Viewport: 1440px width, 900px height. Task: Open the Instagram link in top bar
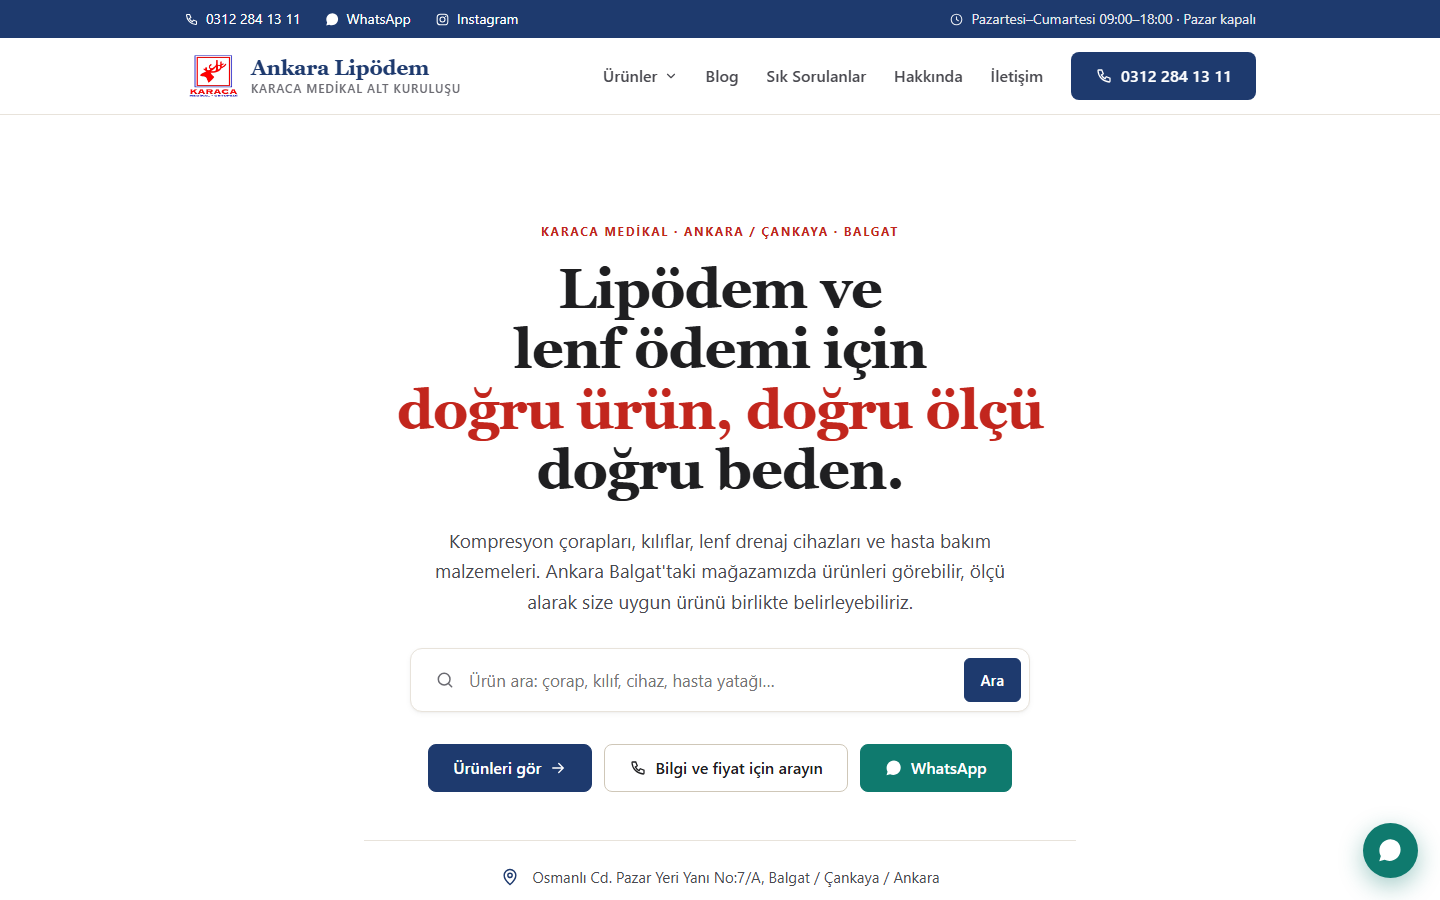(477, 19)
